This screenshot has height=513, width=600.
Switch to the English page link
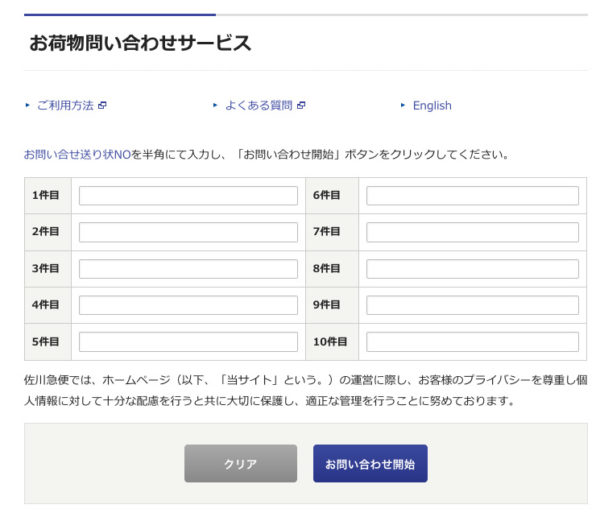431,105
